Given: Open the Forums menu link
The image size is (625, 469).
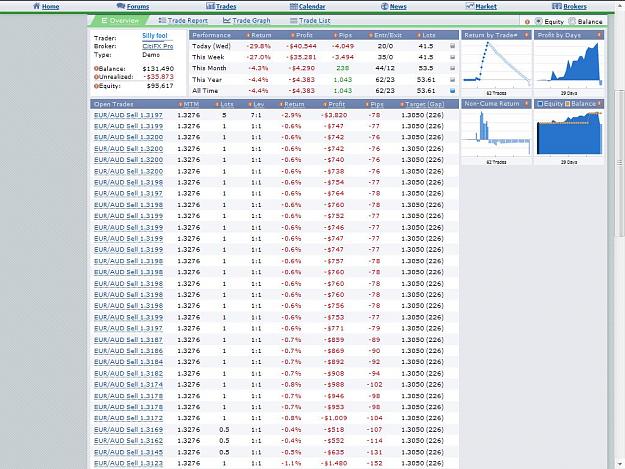Looking at the screenshot, I should click(x=138, y=6).
